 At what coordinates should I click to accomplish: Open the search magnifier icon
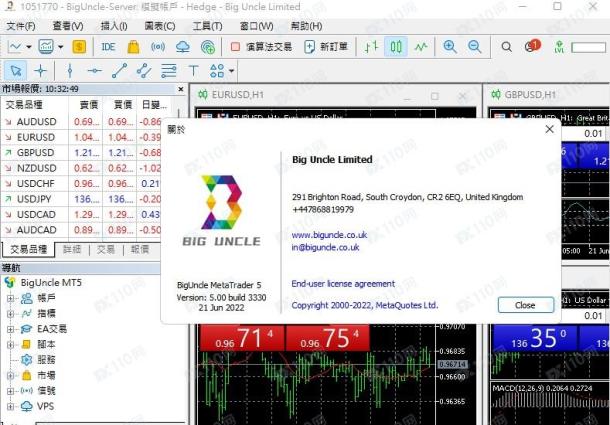click(507, 47)
